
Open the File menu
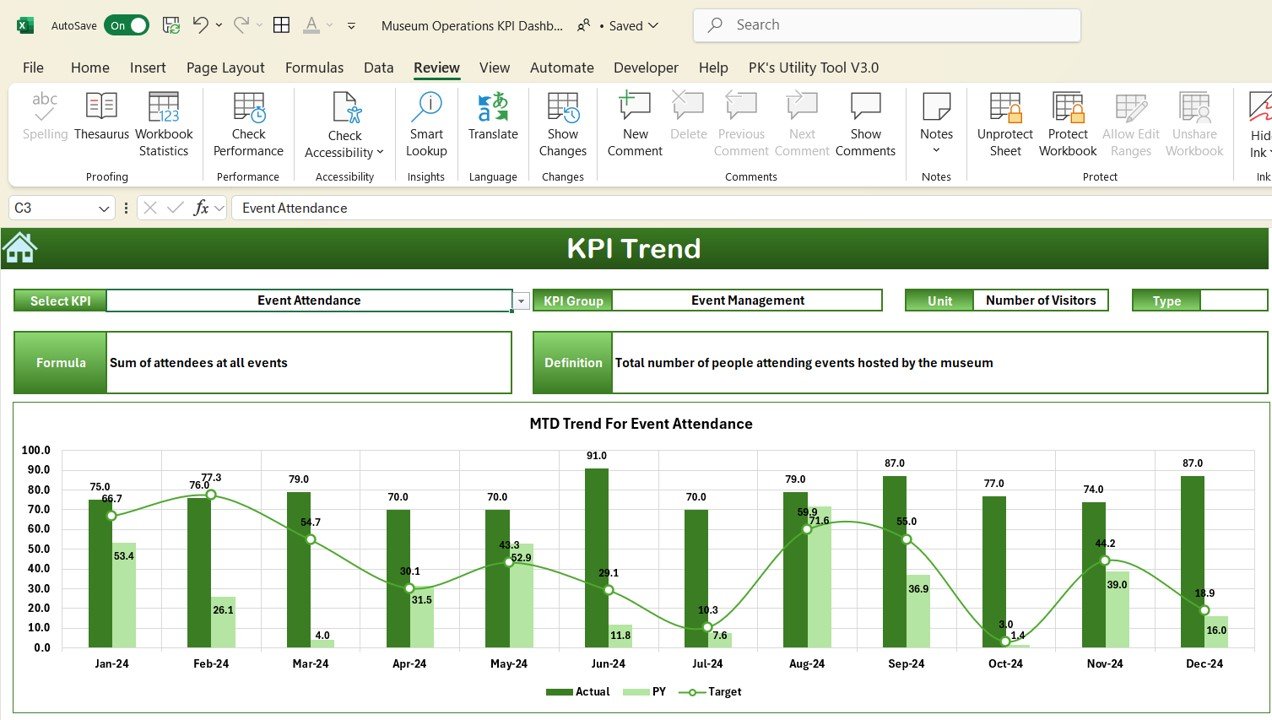[x=33, y=67]
